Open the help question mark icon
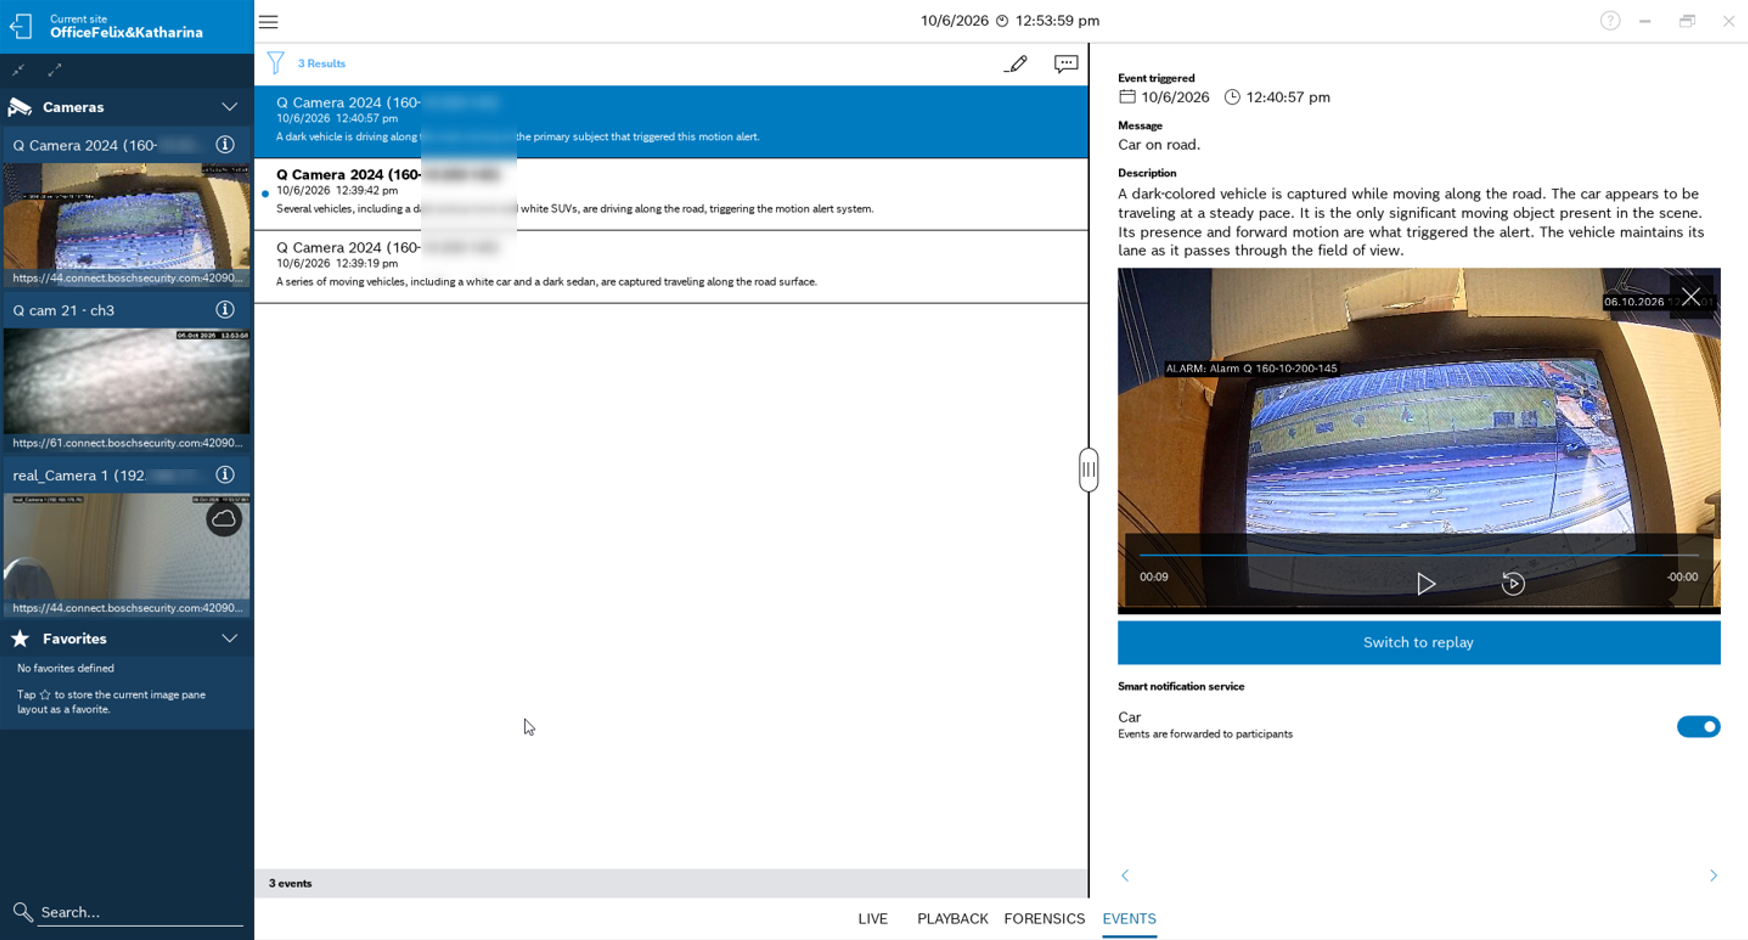 pos(1610,21)
